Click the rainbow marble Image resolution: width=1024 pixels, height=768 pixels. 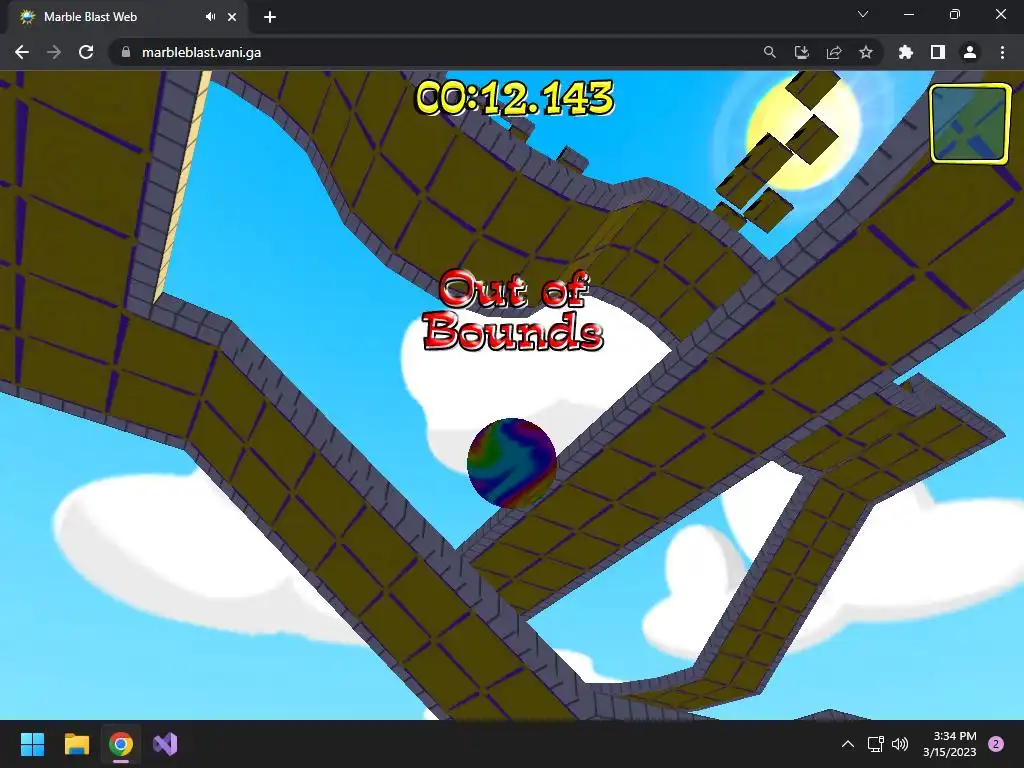point(512,463)
